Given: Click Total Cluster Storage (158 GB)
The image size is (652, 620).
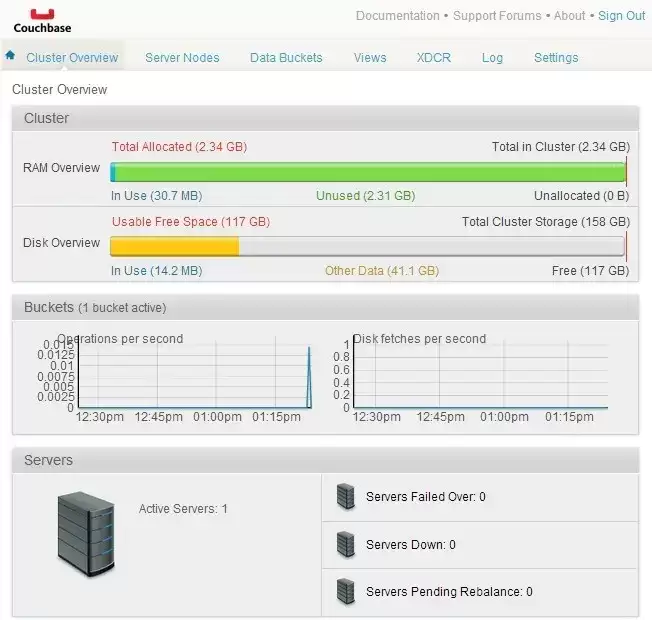Looking at the screenshot, I should pos(546,222).
